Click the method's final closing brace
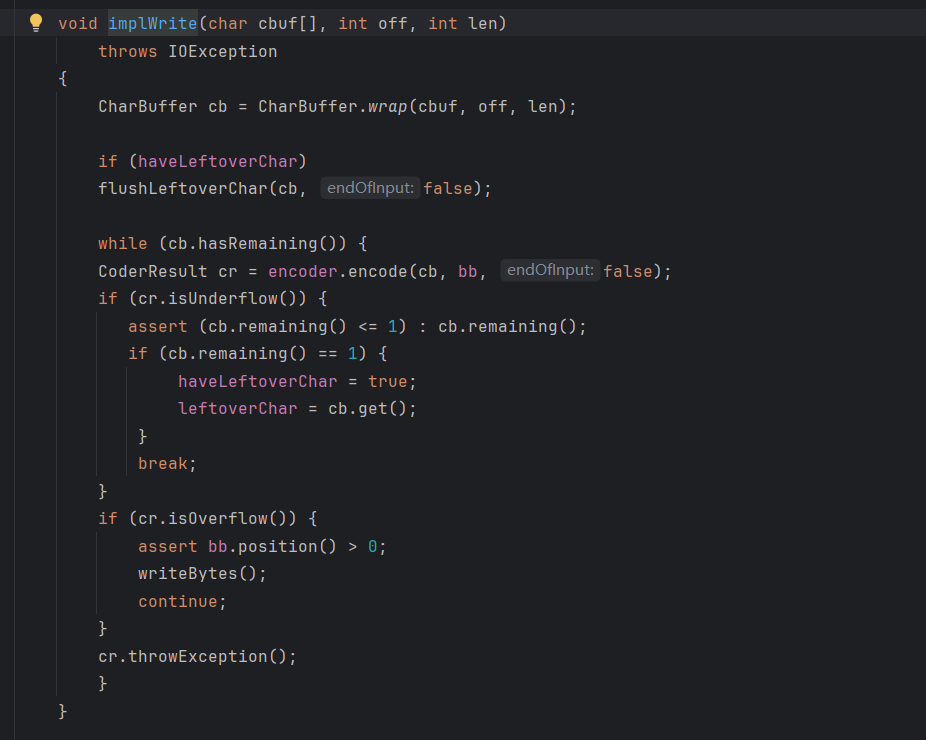Image resolution: width=926 pixels, height=740 pixels. coord(63,711)
